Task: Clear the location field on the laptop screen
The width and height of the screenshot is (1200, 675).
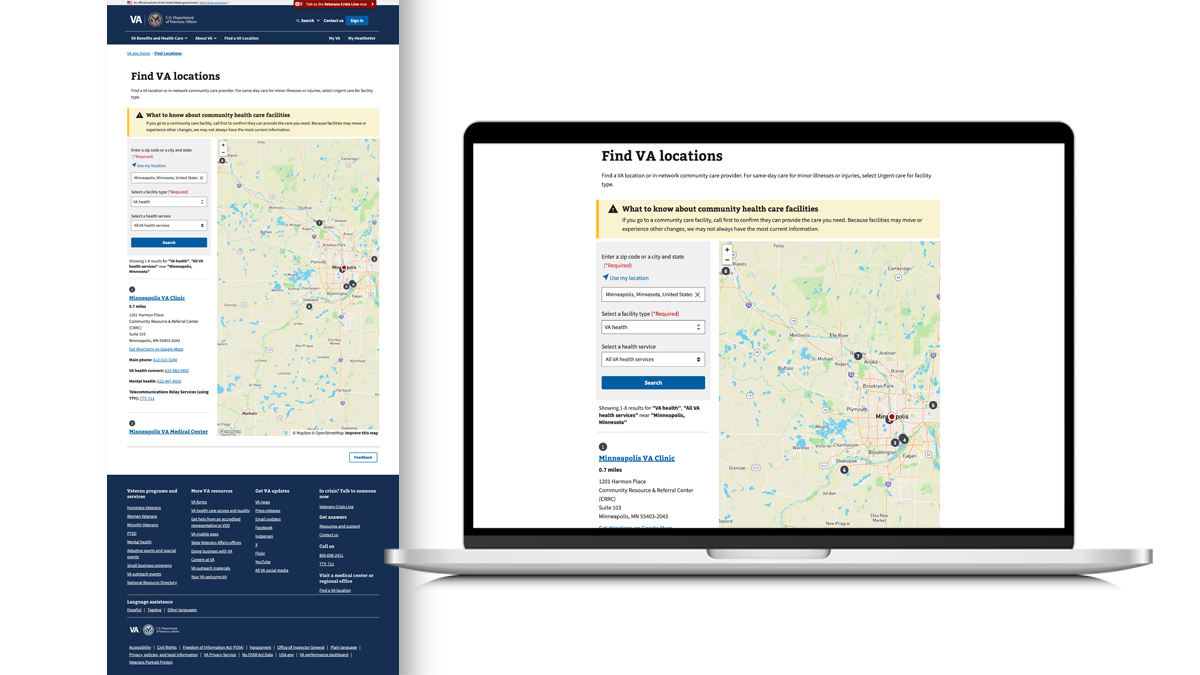Action: [697, 295]
